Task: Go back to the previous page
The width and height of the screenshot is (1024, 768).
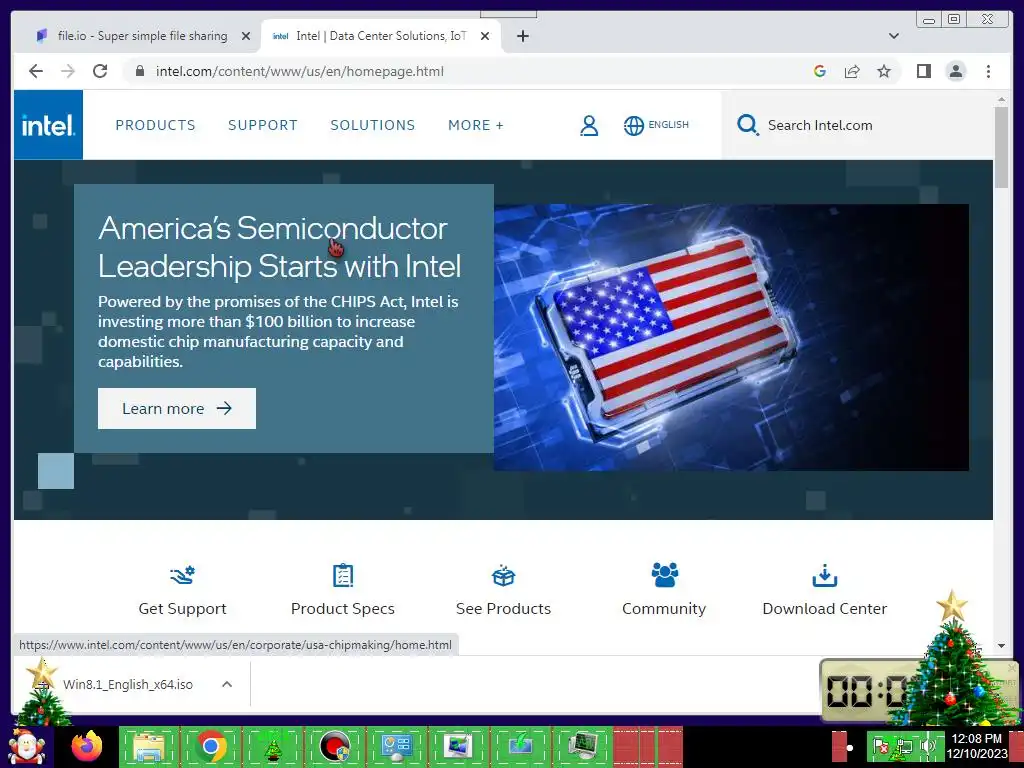Action: 36,71
